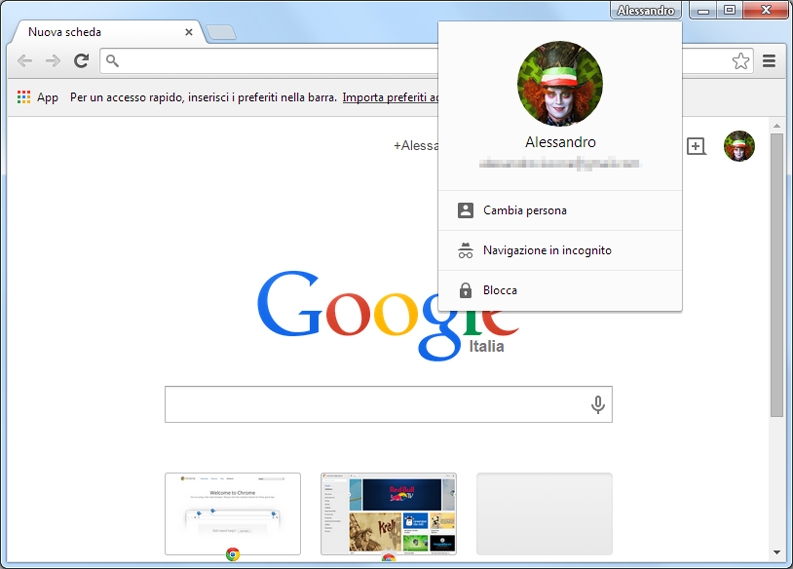This screenshot has height=569, width=793.
Task: Toggle the Alessandro profile name button
Action: coord(646,10)
